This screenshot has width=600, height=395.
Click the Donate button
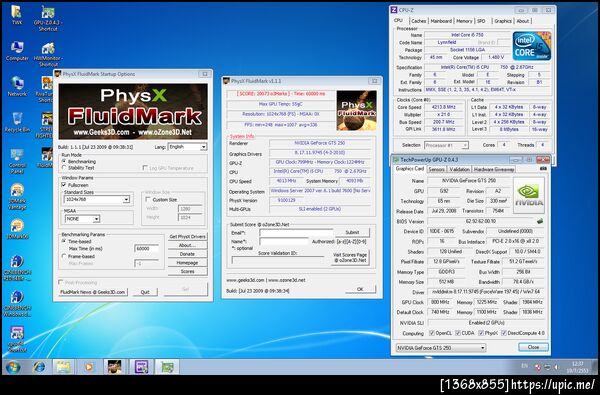pos(188,254)
